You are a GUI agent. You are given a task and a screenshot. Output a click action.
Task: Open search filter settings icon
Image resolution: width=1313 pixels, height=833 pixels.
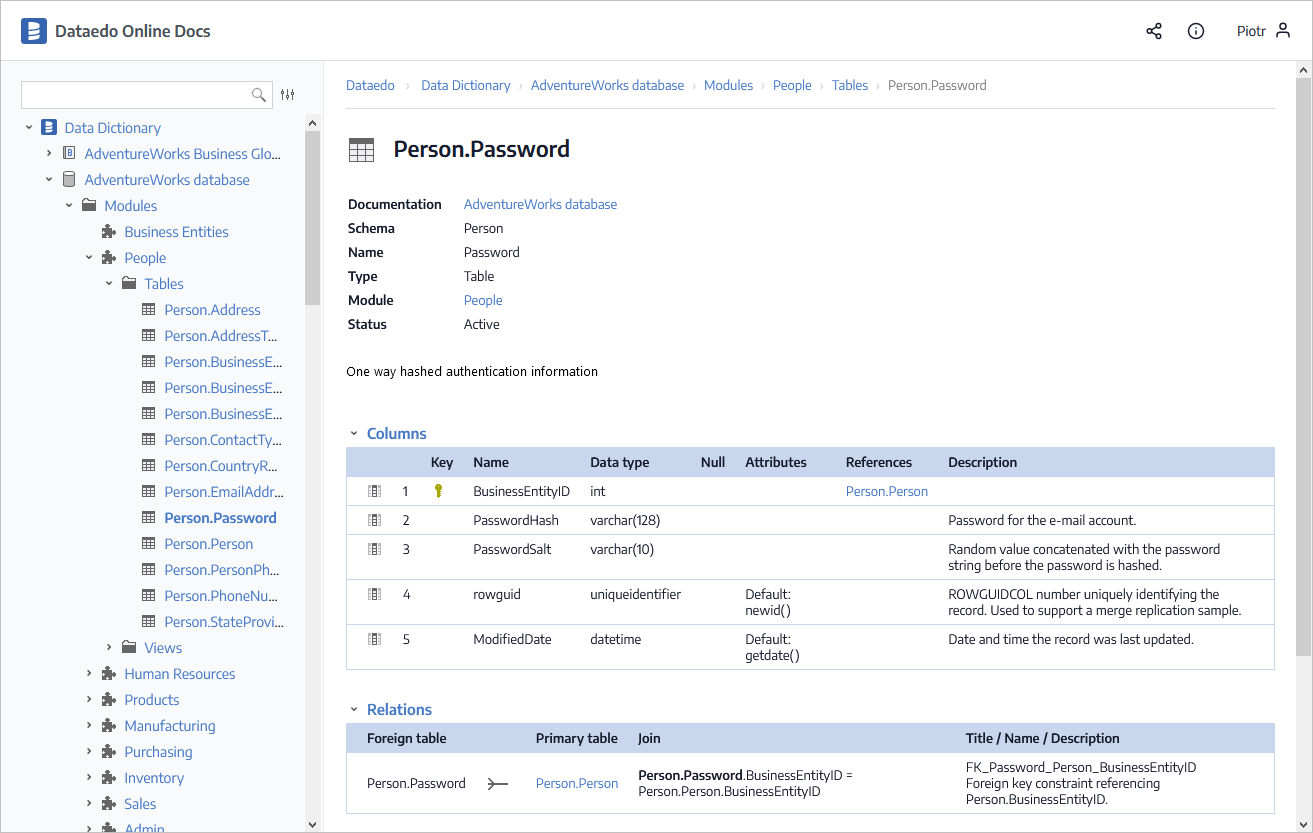288,94
